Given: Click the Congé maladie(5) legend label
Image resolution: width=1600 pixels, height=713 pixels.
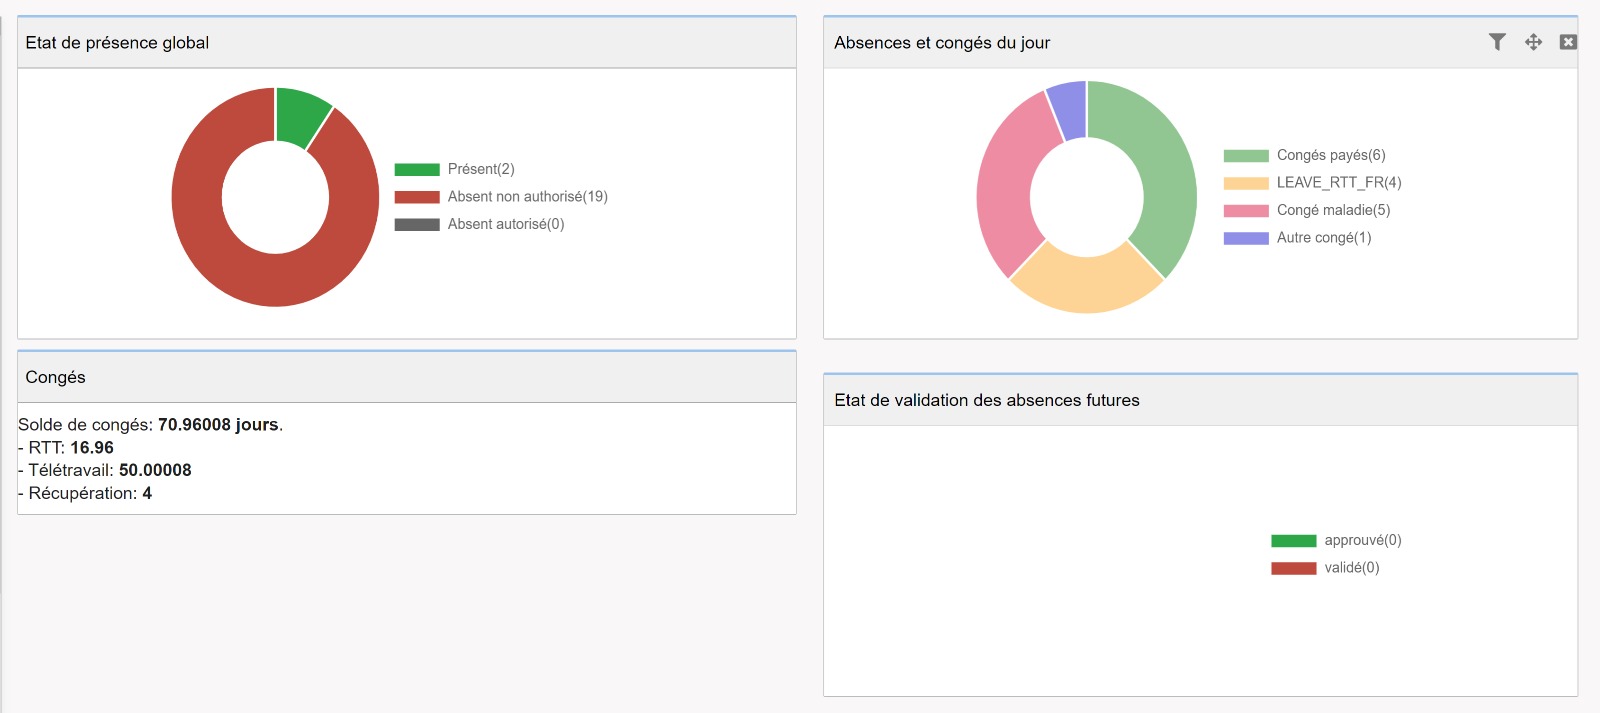Looking at the screenshot, I should point(1333,210).
